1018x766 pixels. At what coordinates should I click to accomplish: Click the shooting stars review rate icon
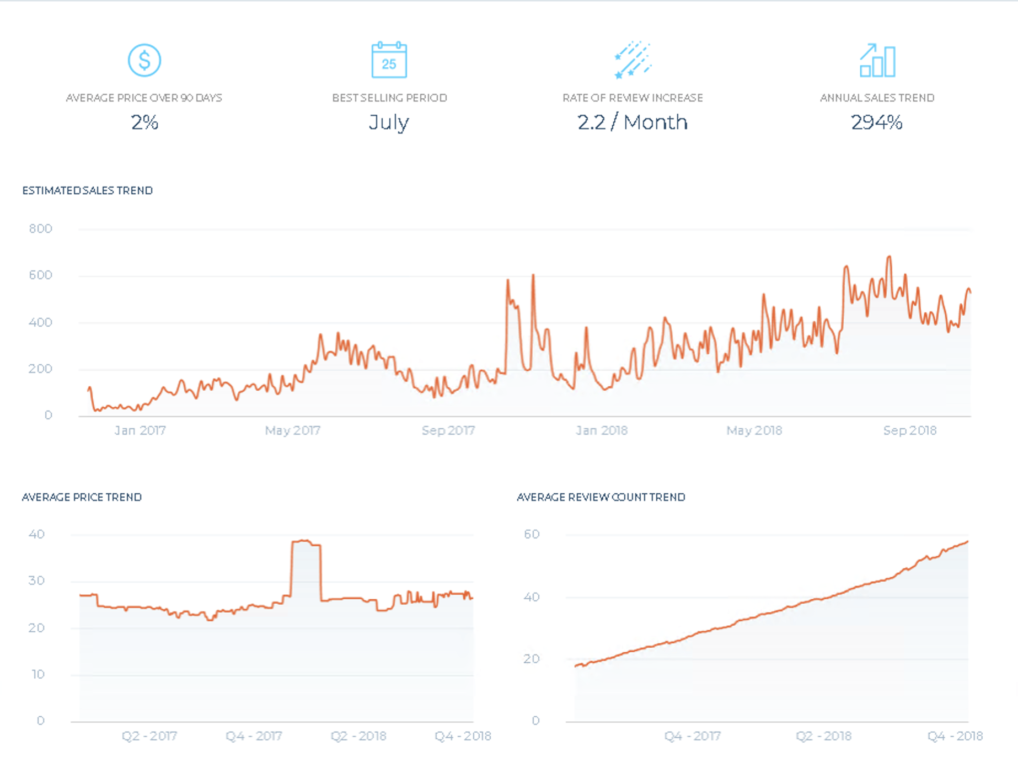pyautogui.click(x=632, y=61)
